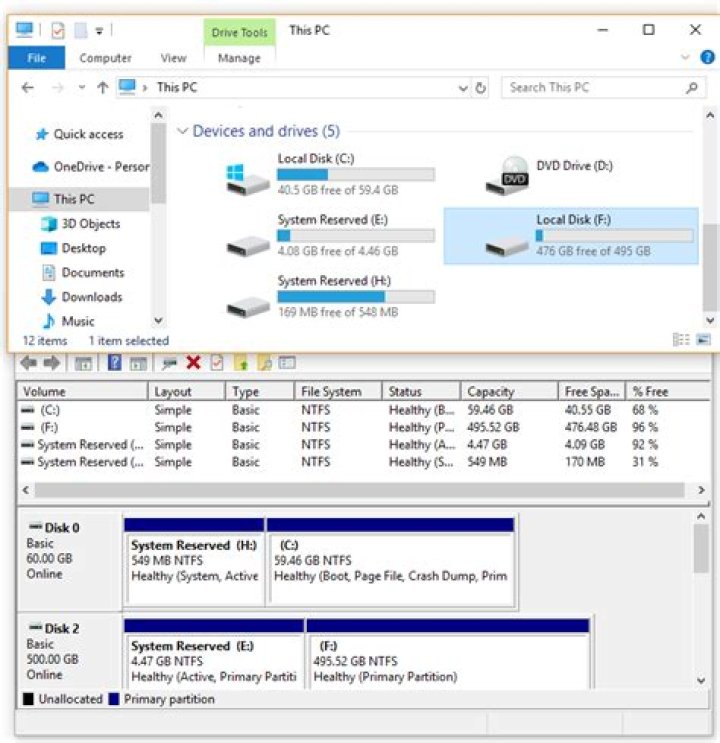
Task: Click navigation pane scroll down arrow
Action: click(159, 321)
